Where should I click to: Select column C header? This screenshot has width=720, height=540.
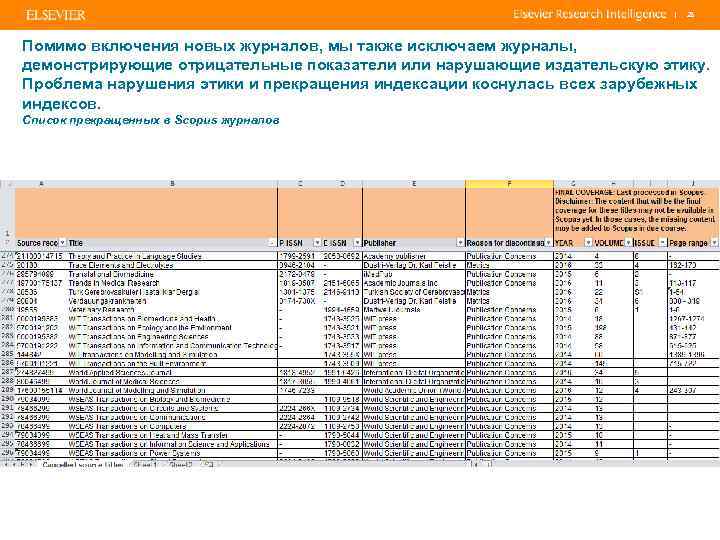click(x=300, y=184)
